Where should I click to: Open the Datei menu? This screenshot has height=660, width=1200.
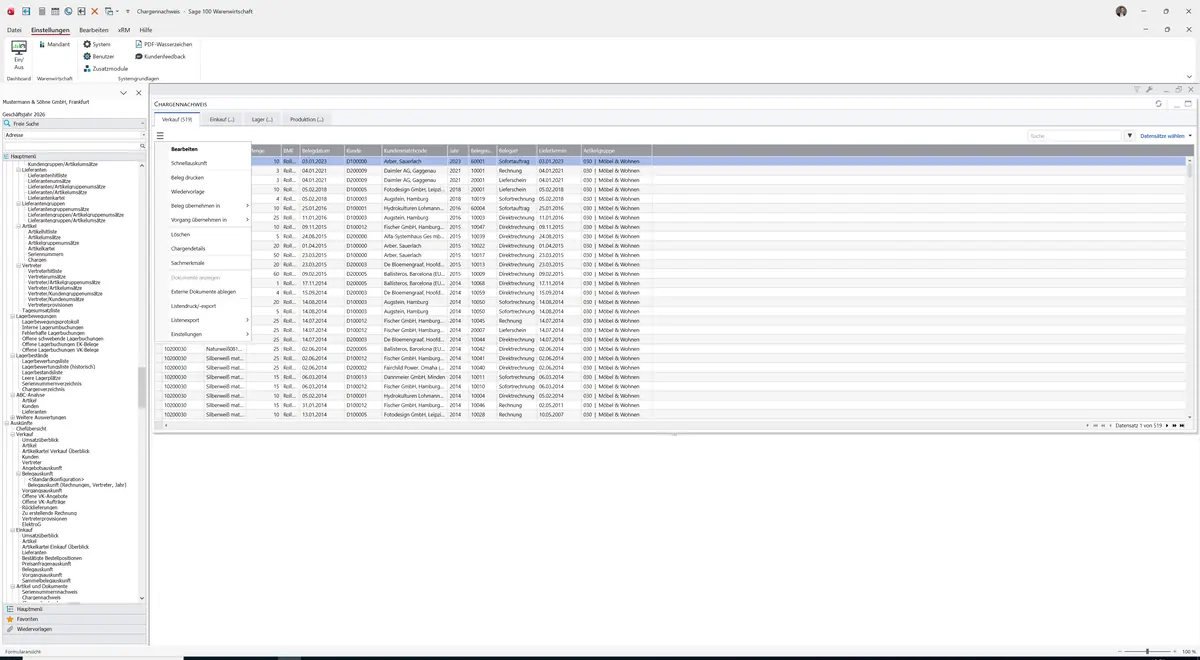[14, 30]
